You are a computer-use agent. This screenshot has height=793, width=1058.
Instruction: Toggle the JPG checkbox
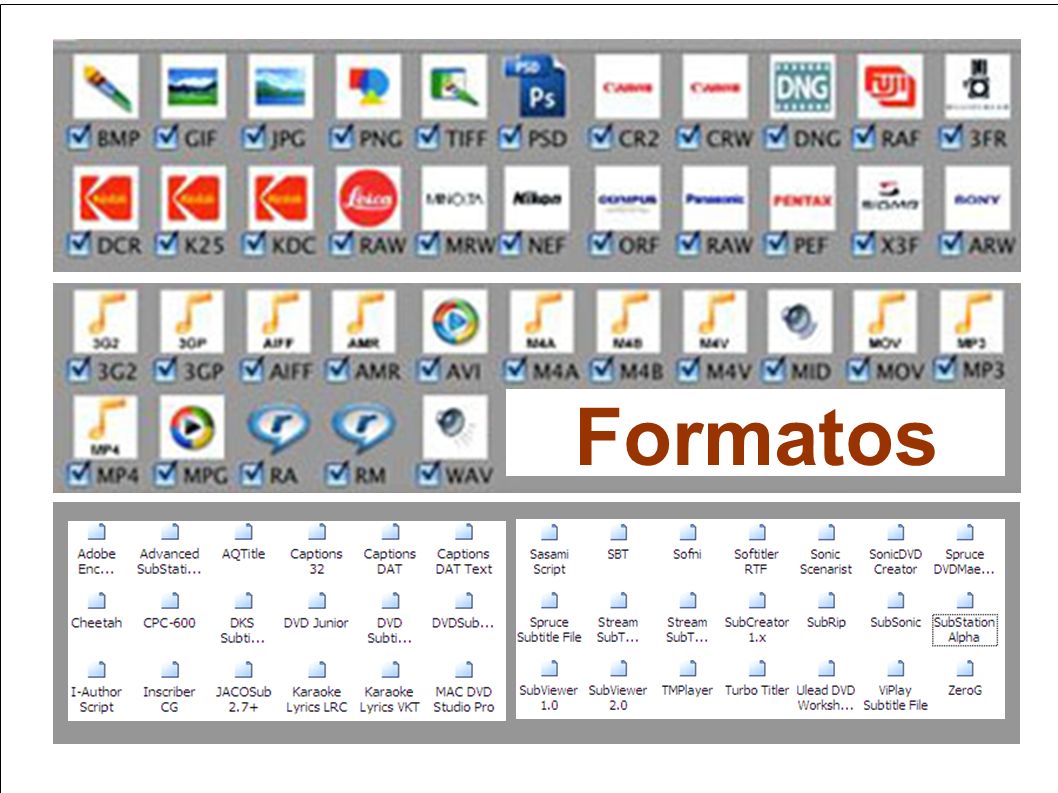(x=254, y=138)
